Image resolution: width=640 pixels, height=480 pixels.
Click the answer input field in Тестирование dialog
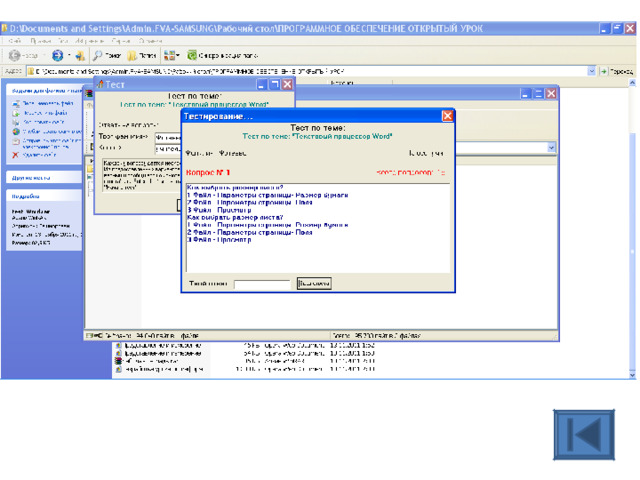262,284
